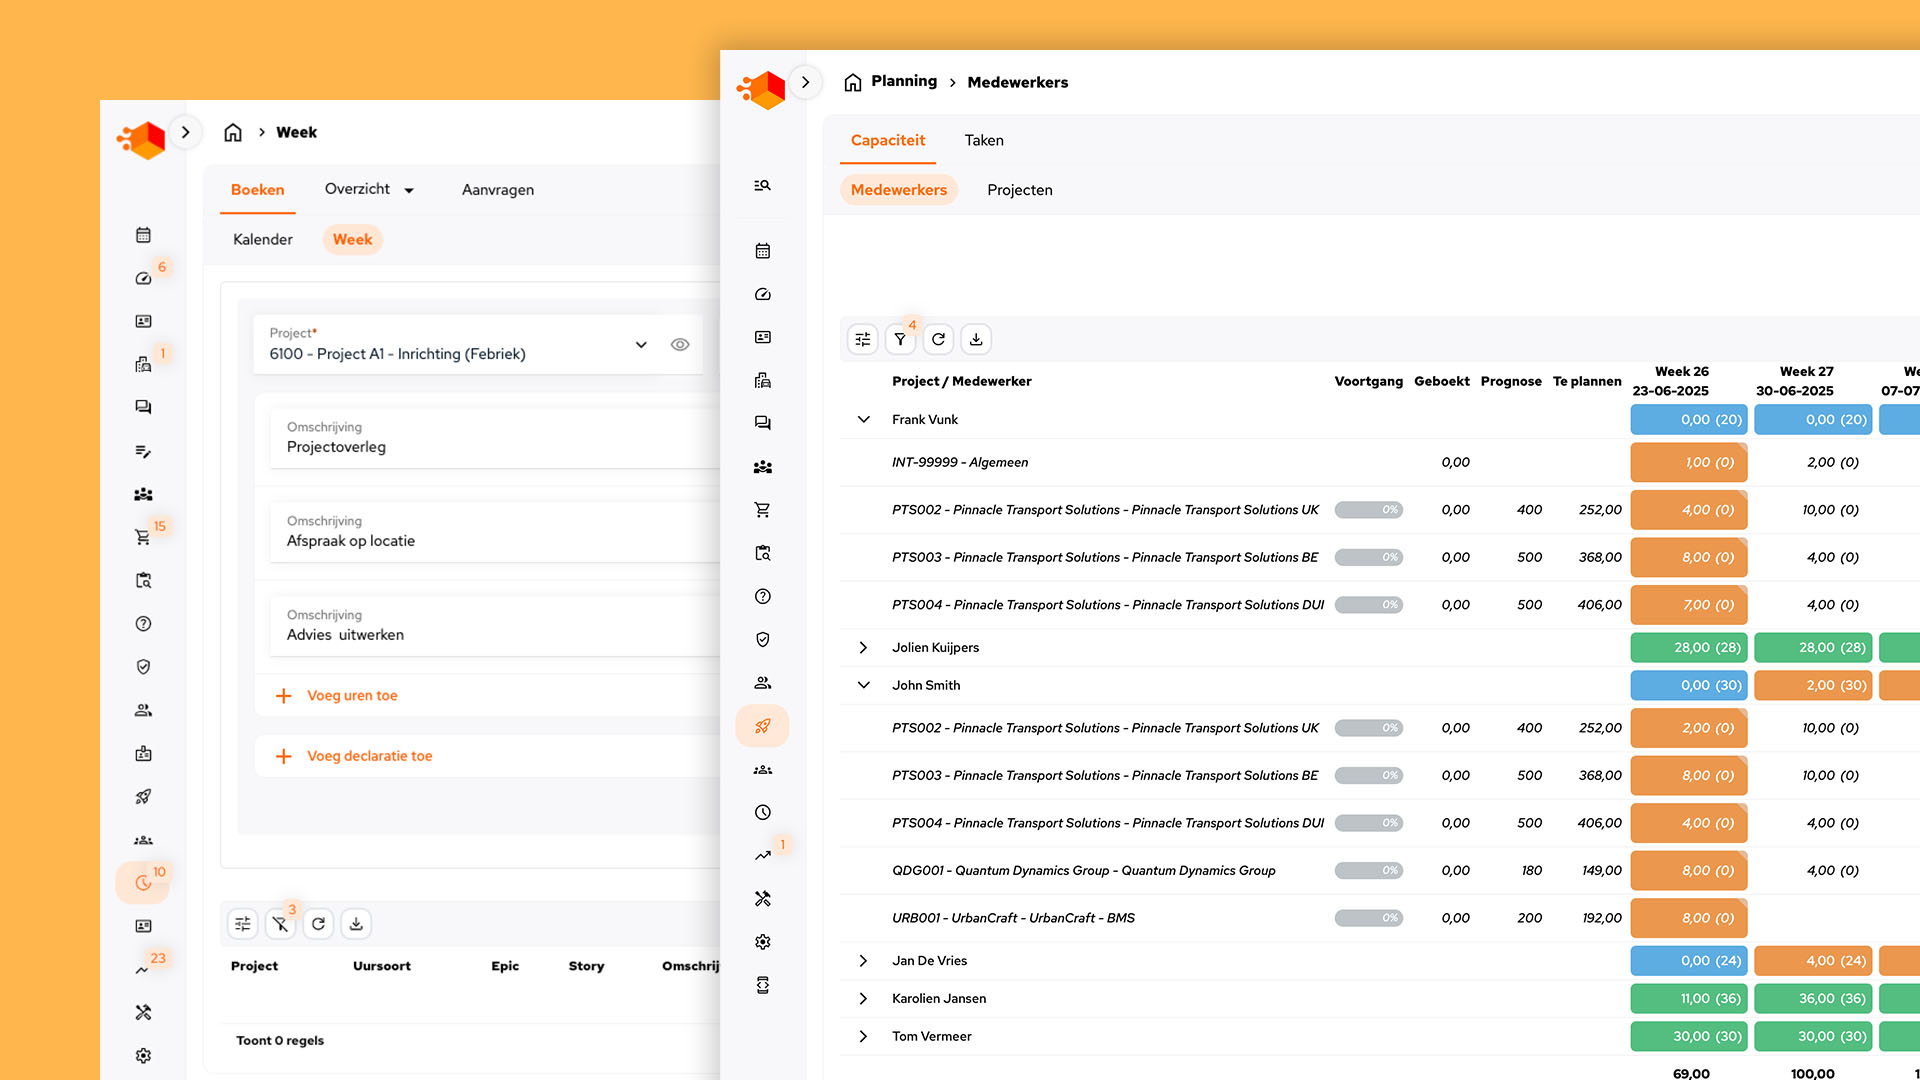The image size is (1920, 1080).
Task: Open column settings sliders icon in planning toolbar
Action: coord(862,340)
